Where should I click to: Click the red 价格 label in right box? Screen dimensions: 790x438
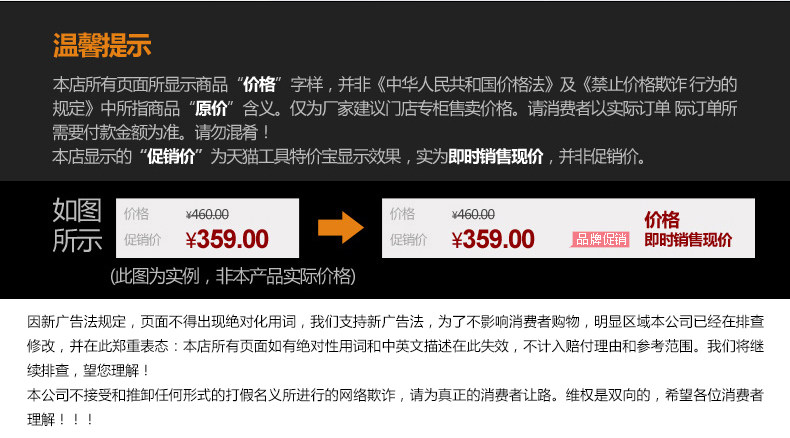[x=662, y=220]
